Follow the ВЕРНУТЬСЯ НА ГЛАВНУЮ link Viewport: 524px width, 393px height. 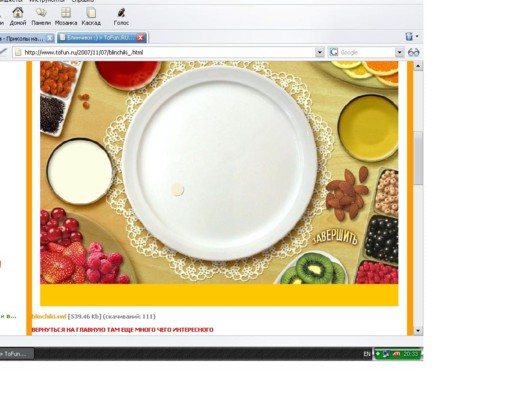123,330
